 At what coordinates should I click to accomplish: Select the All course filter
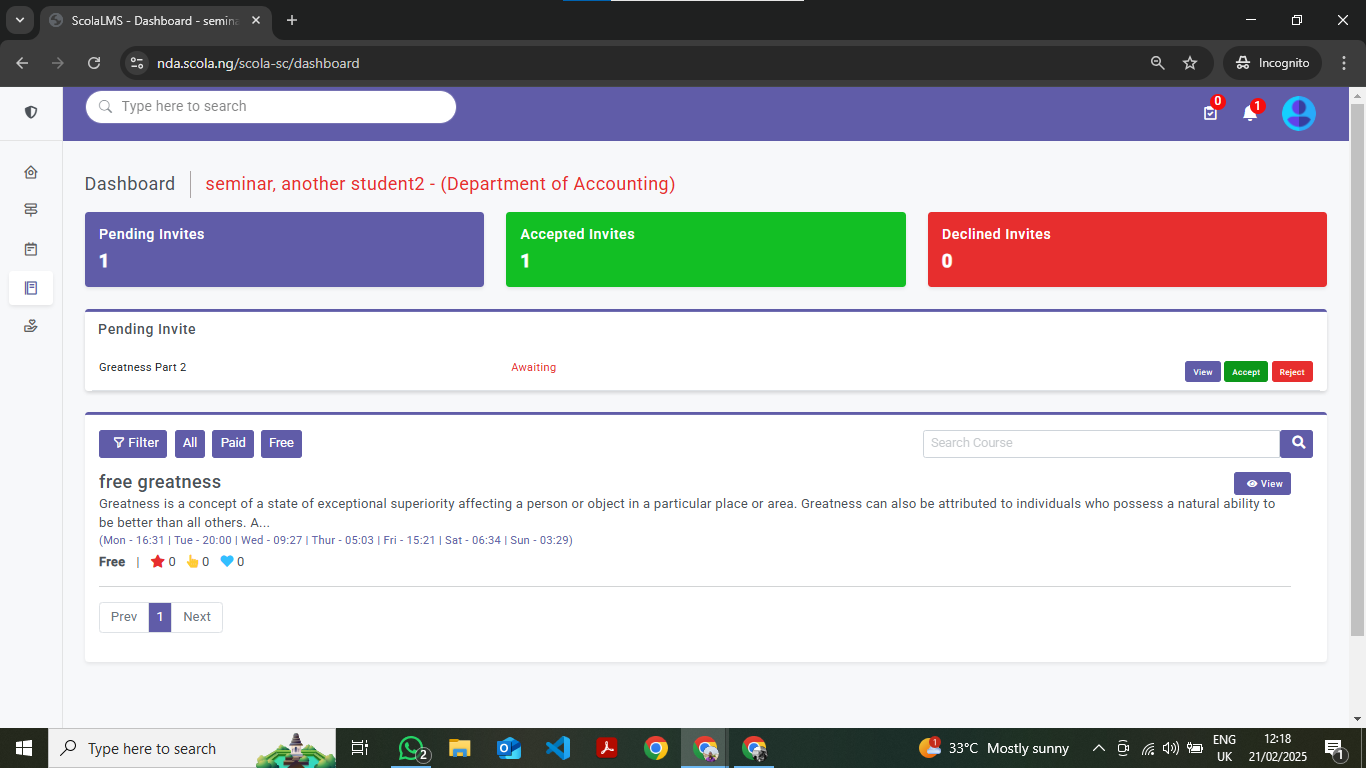pos(190,443)
